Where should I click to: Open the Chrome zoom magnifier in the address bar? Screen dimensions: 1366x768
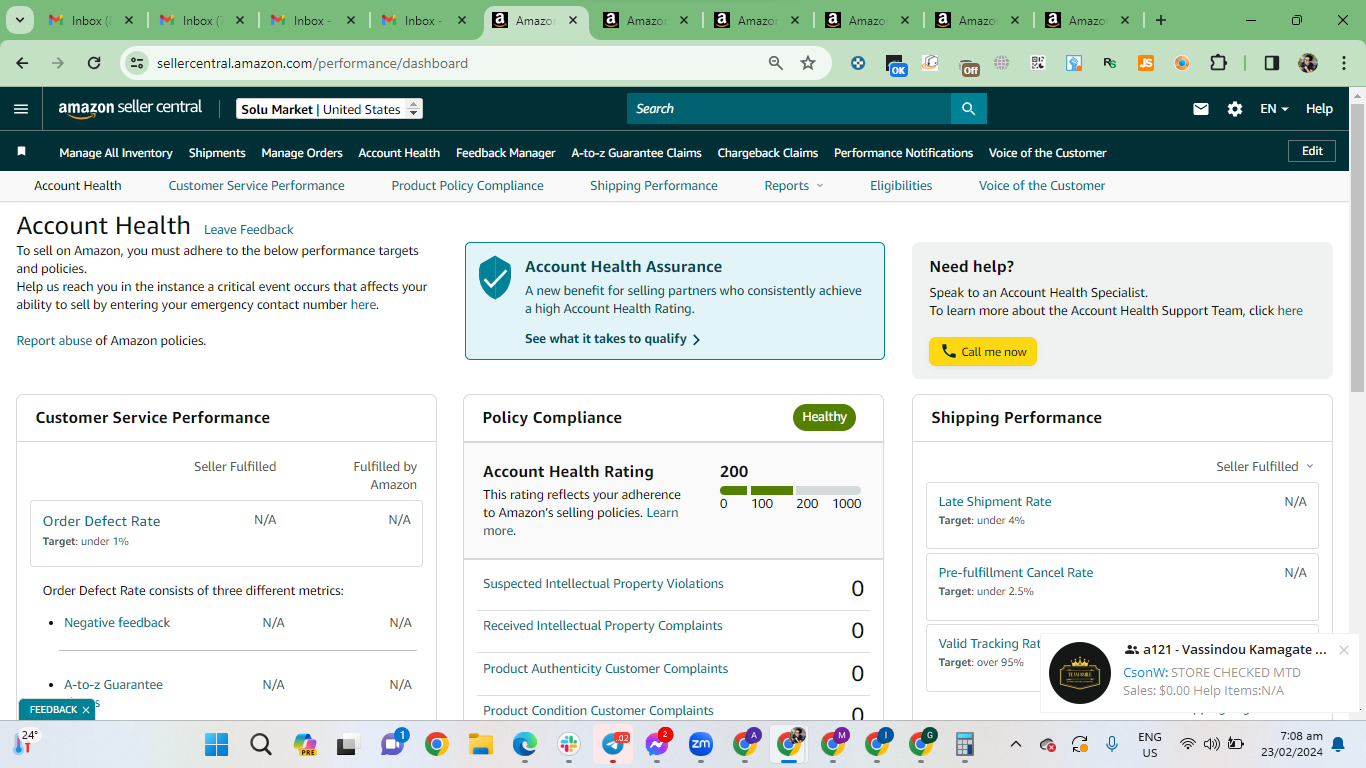[775, 63]
